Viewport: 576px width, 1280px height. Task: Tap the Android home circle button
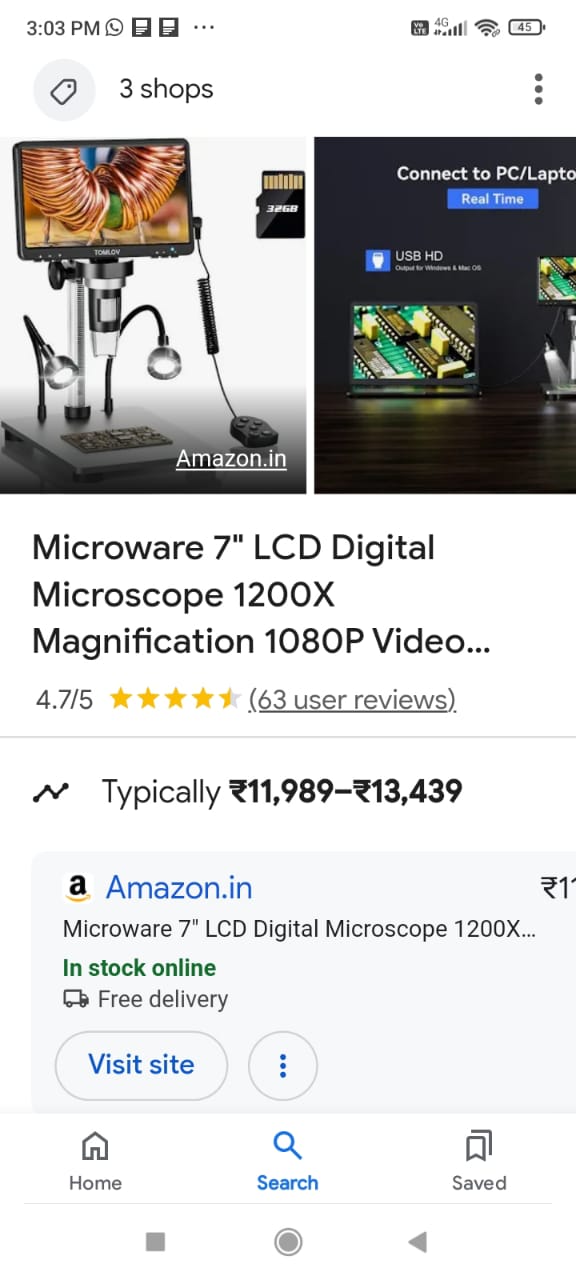[288, 1242]
